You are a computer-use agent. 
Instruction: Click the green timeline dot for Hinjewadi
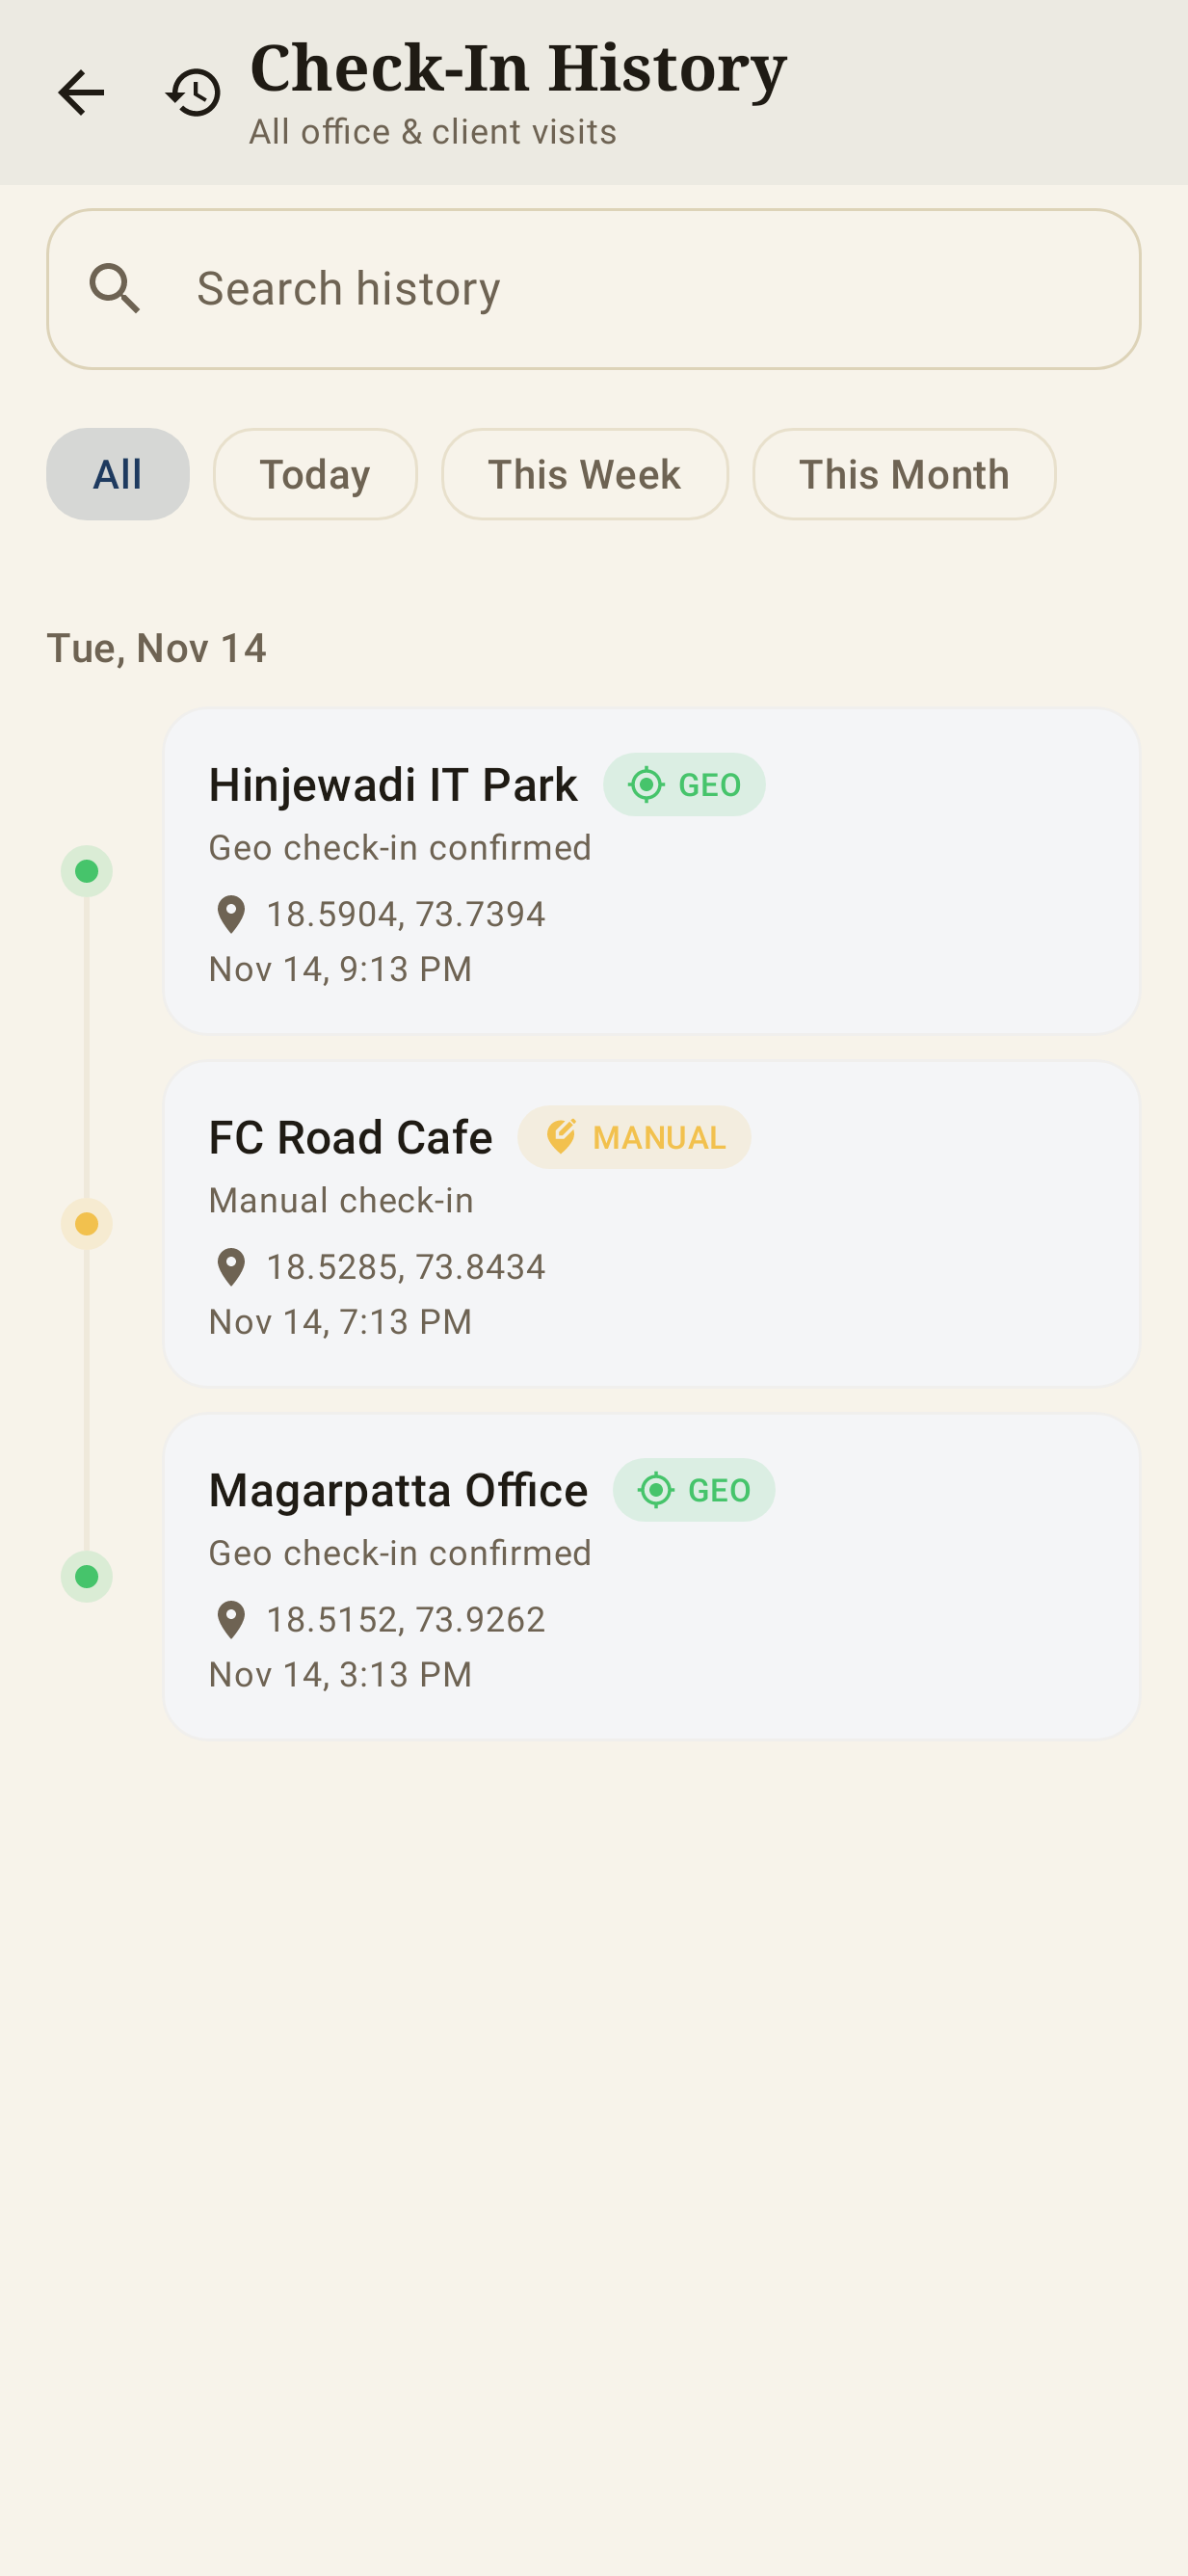point(87,871)
